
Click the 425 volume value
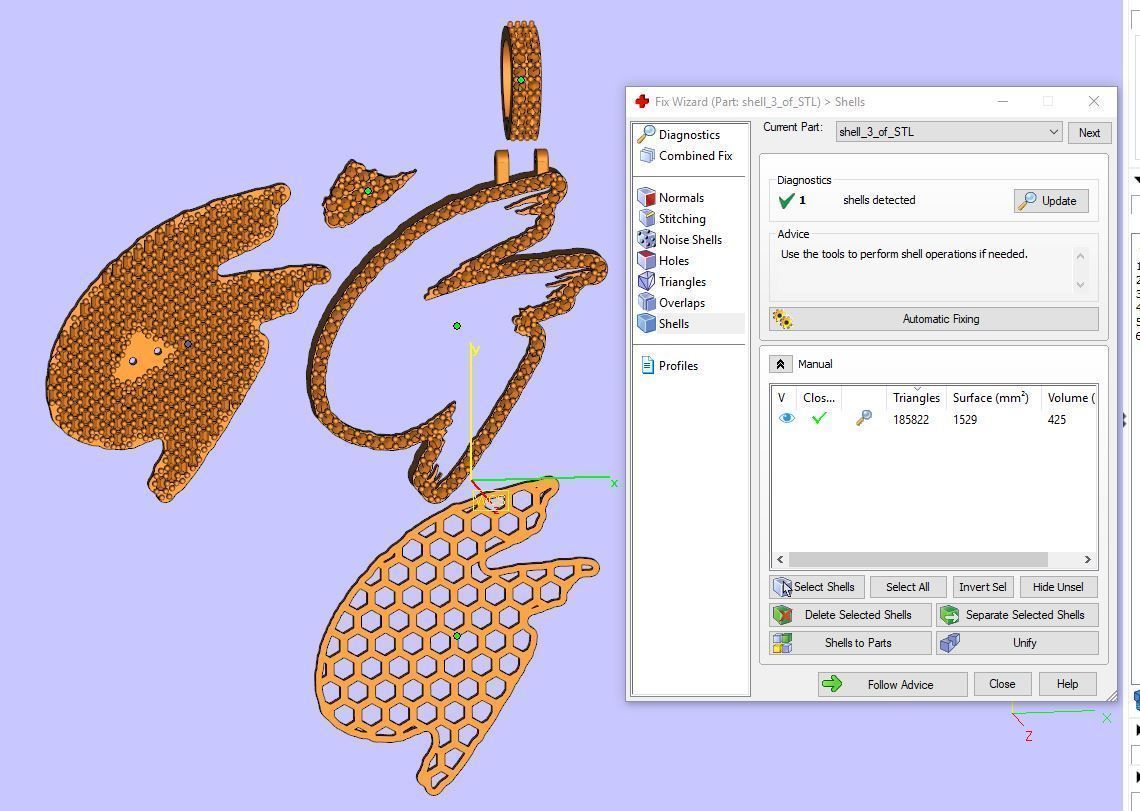click(1056, 420)
